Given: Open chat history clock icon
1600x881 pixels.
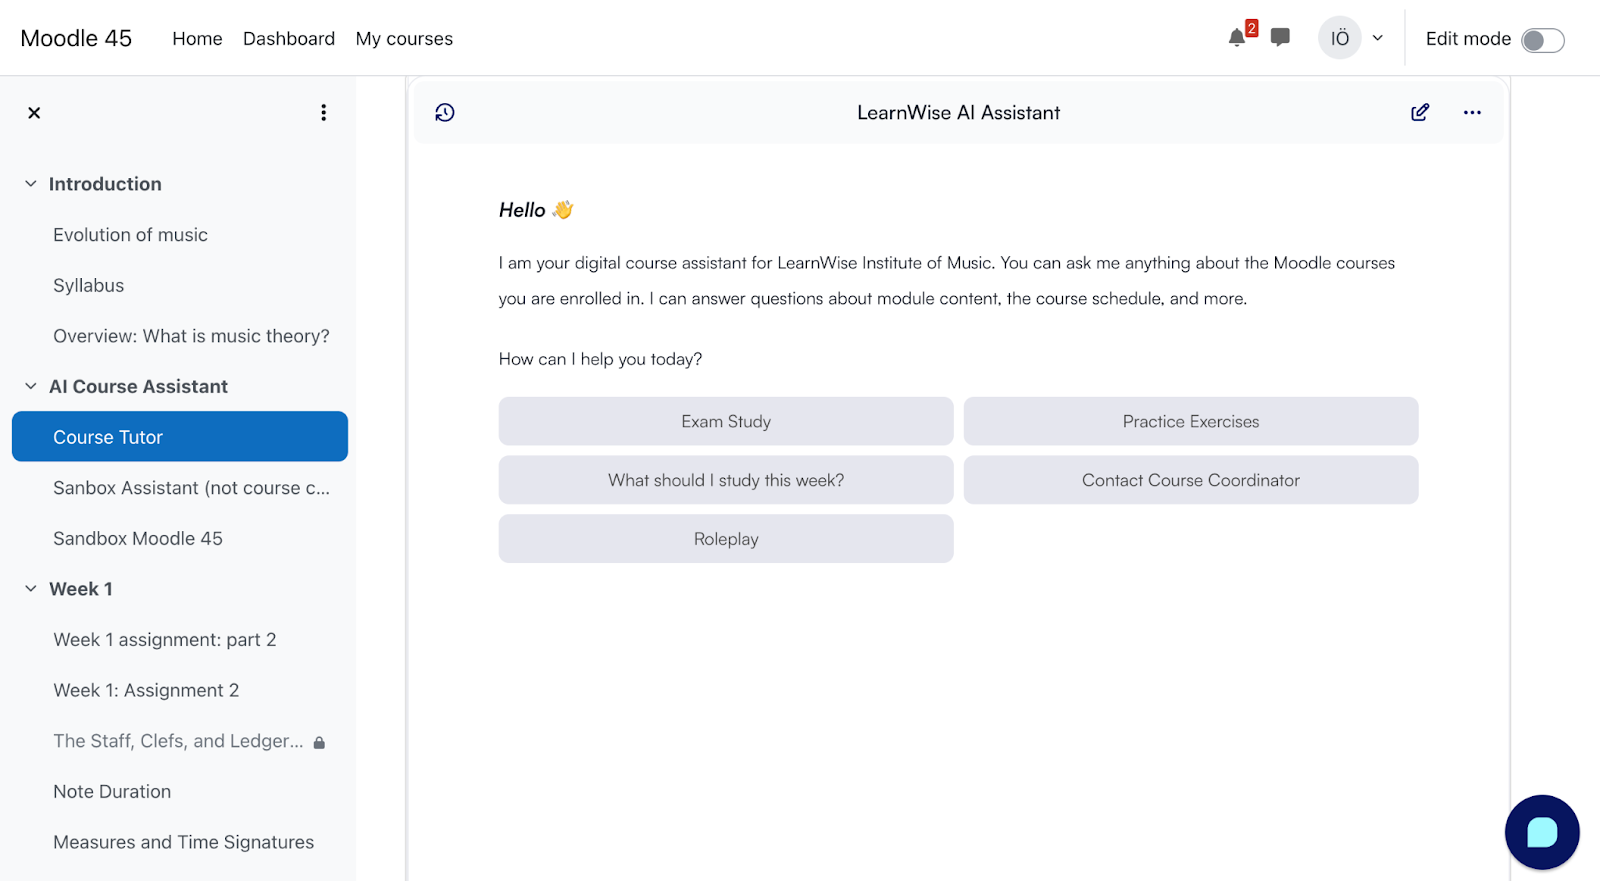Looking at the screenshot, I should point(445,113).
